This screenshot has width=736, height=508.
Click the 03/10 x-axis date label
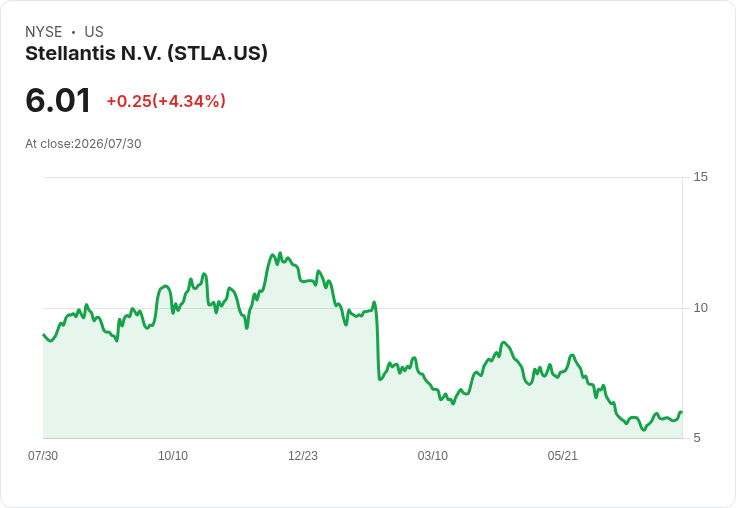(432, 456)
